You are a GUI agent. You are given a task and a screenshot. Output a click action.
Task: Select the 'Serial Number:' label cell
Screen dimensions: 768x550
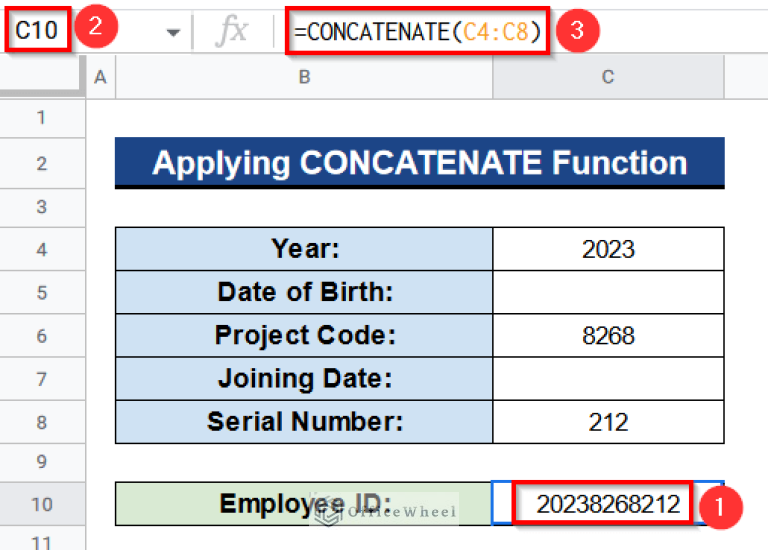pyautogui.click(x=304, y=421)
